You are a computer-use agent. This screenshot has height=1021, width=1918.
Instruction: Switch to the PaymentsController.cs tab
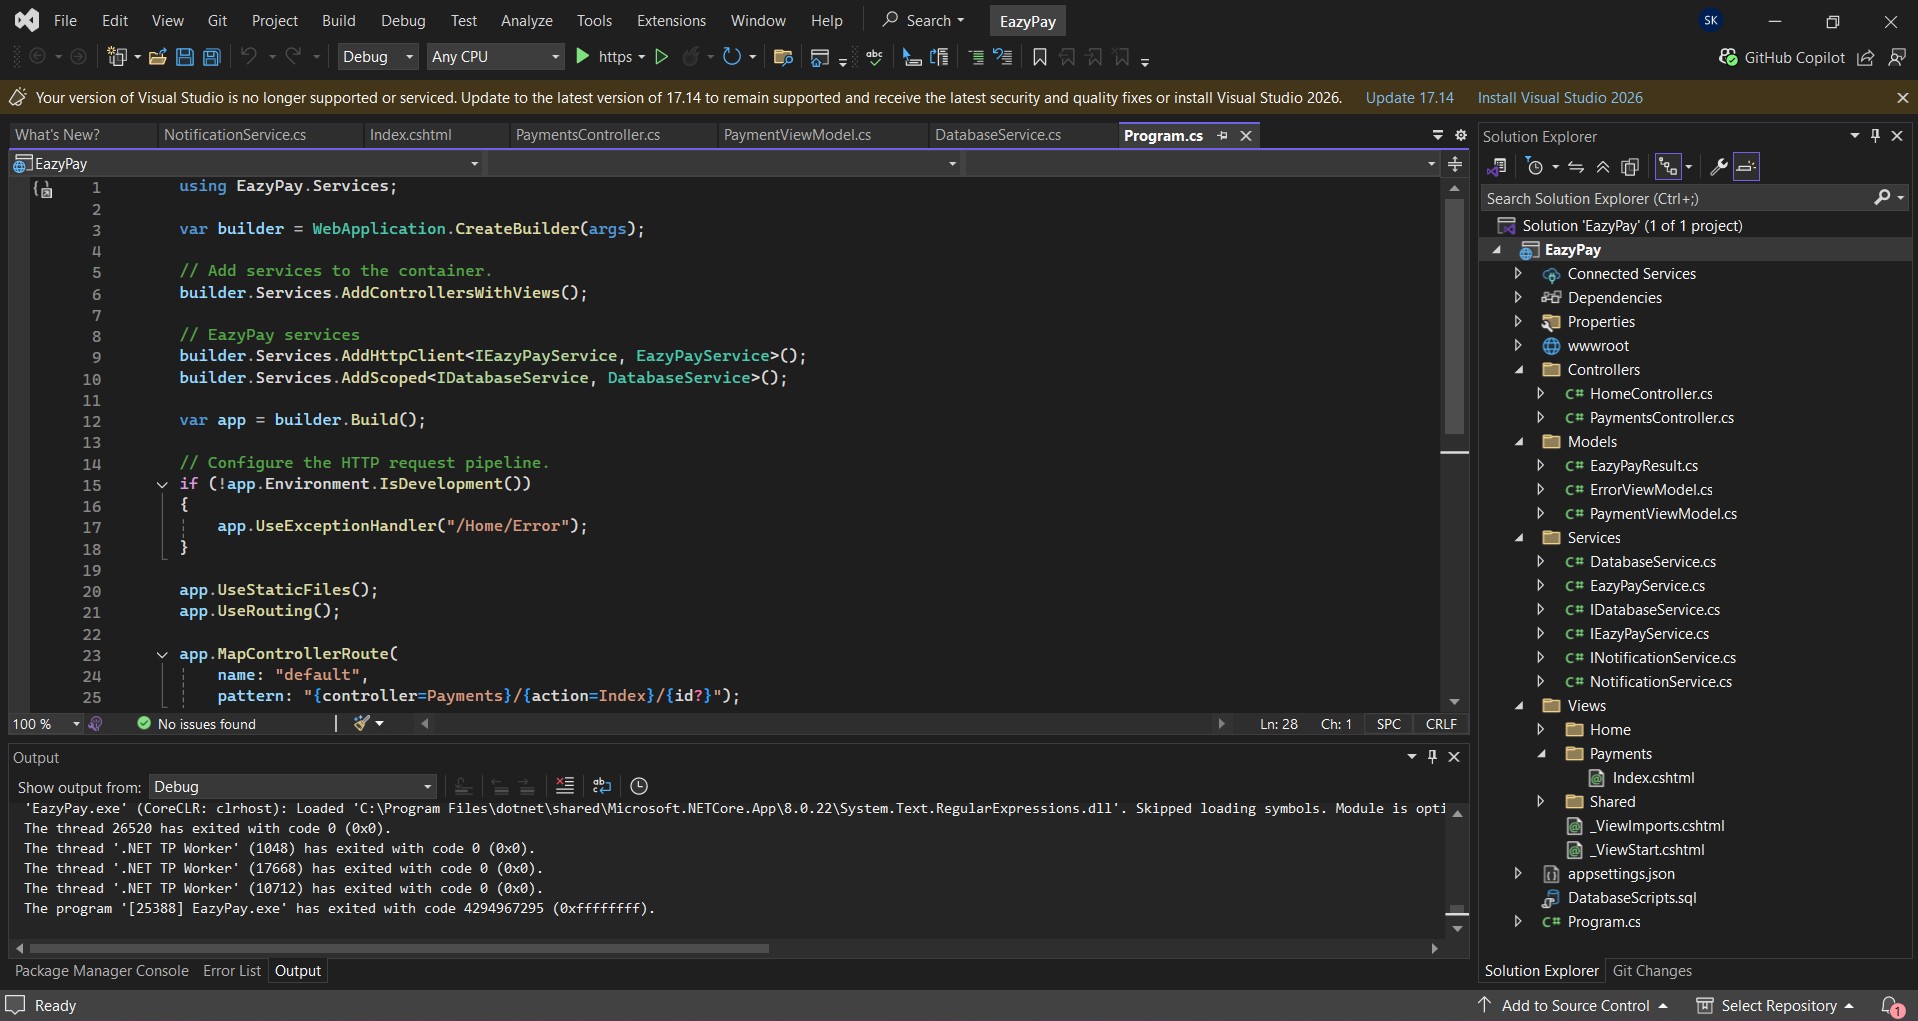point(587,135)
